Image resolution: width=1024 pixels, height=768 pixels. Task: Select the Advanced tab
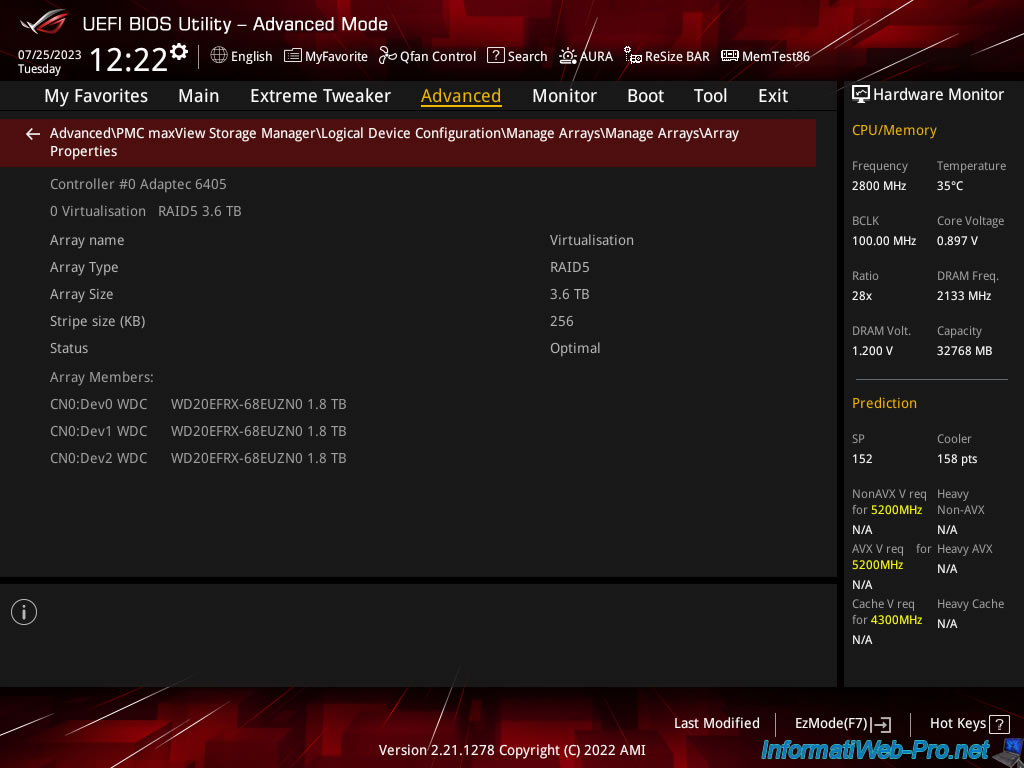(x=461, y=96)
